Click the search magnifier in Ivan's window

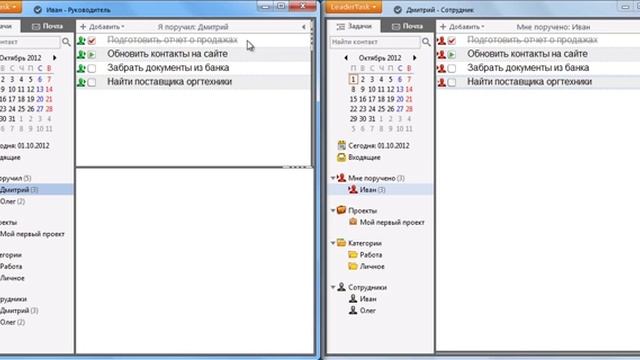click(66, 42)
